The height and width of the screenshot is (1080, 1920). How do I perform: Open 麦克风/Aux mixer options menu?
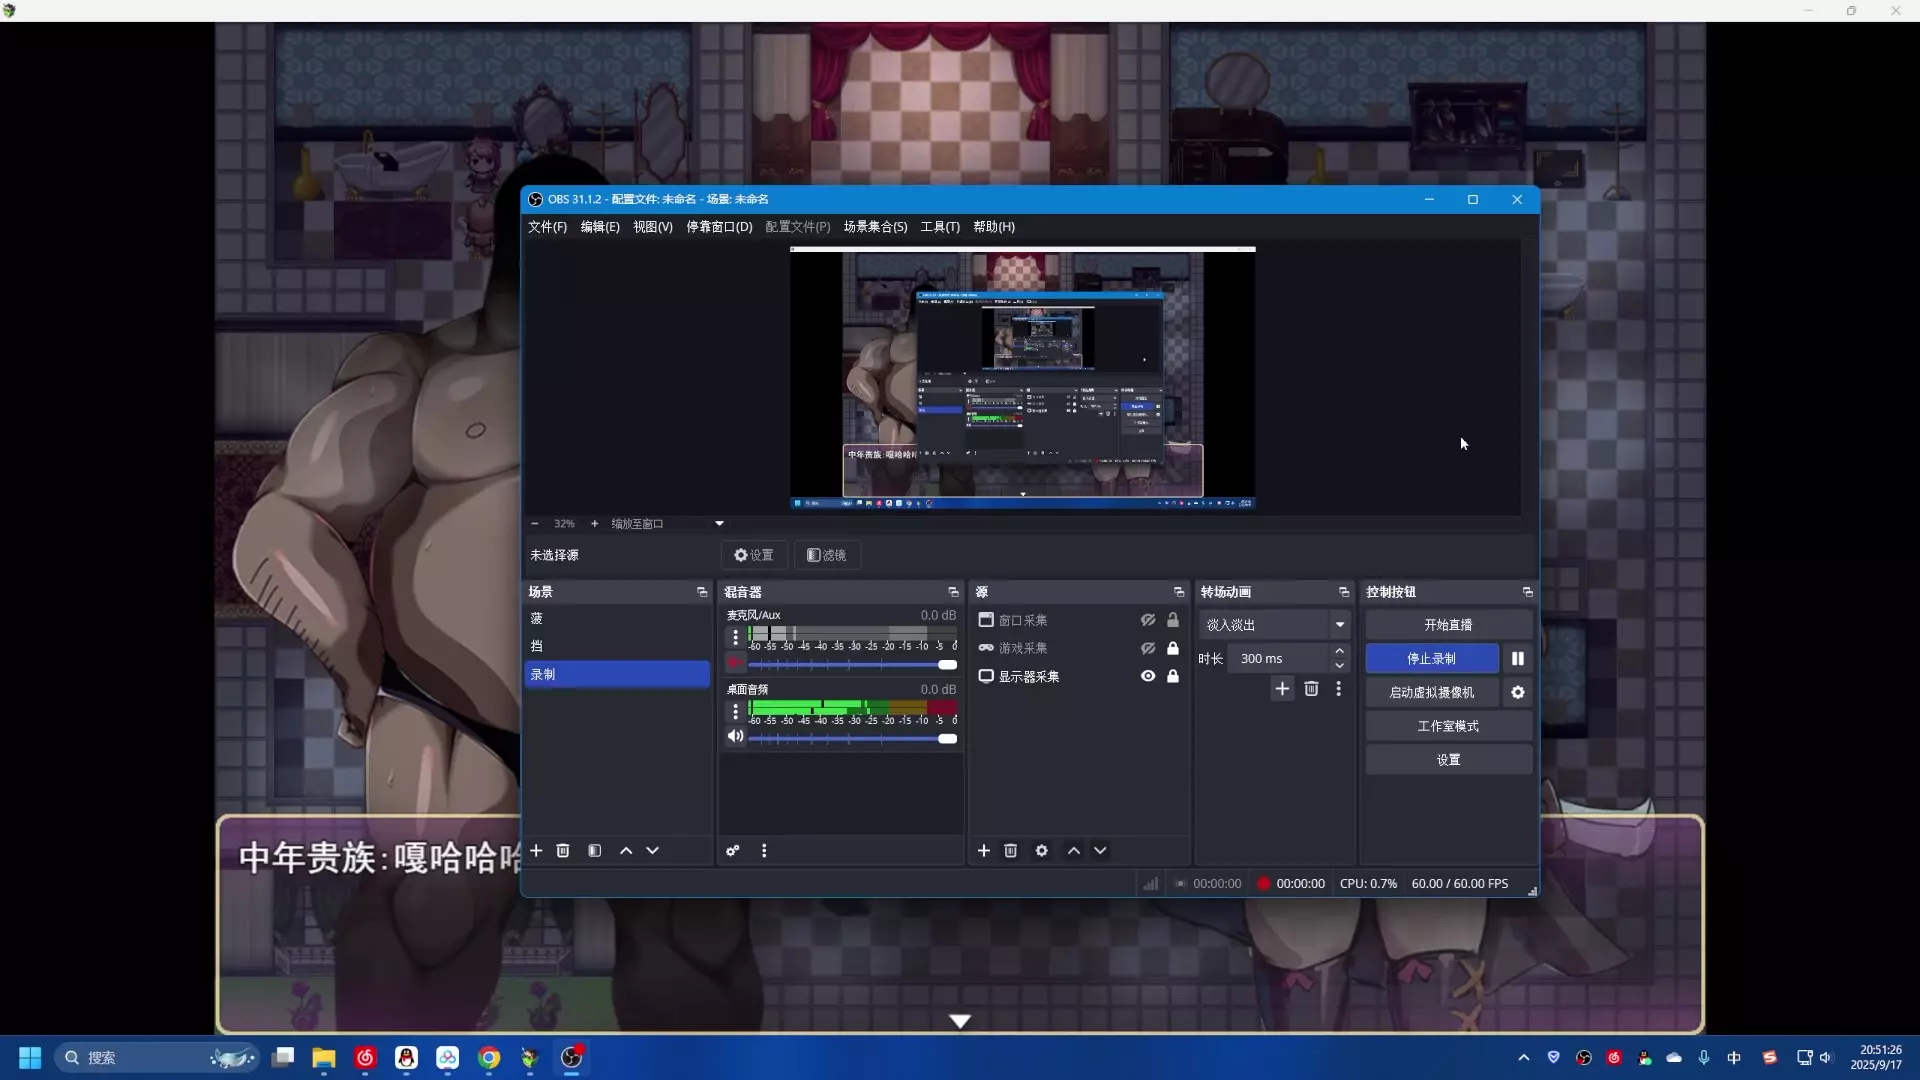coord(735,637)
